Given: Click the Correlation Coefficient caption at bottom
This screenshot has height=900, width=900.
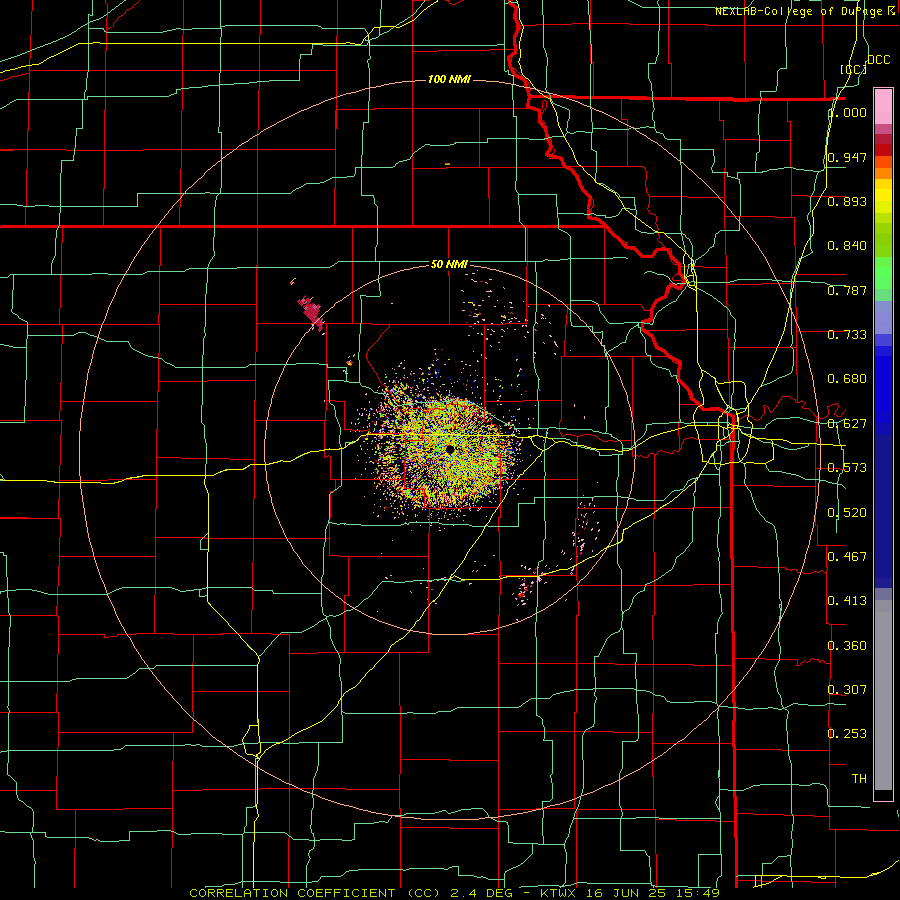Looking at the screenshot, I should [454, 893].
